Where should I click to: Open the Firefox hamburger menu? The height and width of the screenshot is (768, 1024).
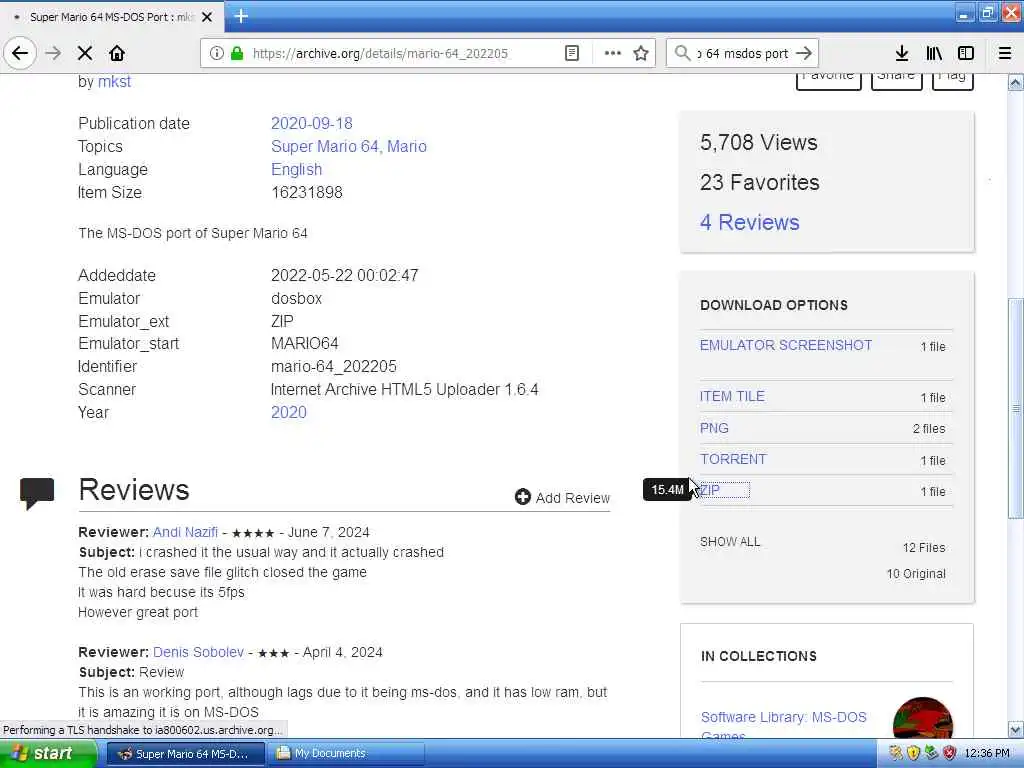[1005, 53]
